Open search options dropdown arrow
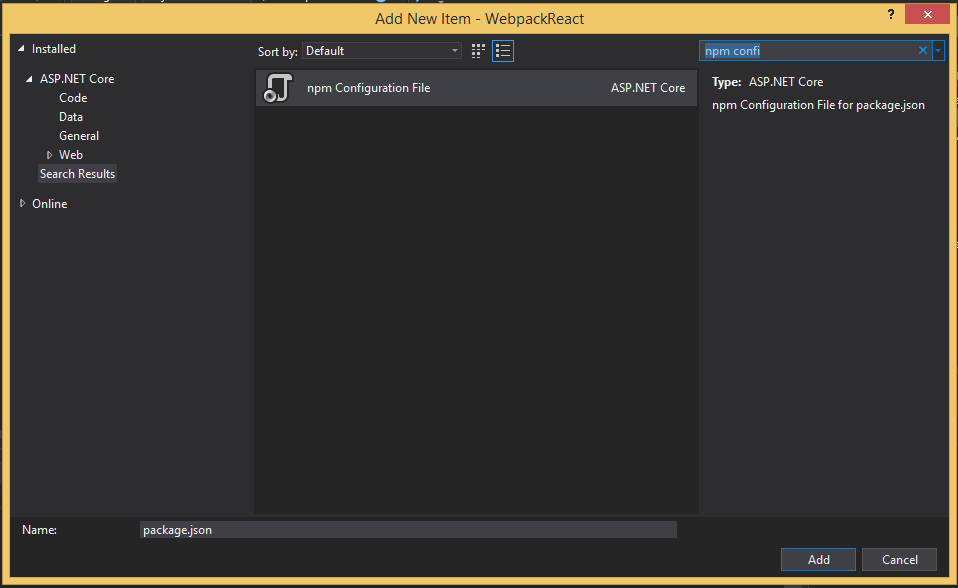Screen dimensions: 958x588 938,50
